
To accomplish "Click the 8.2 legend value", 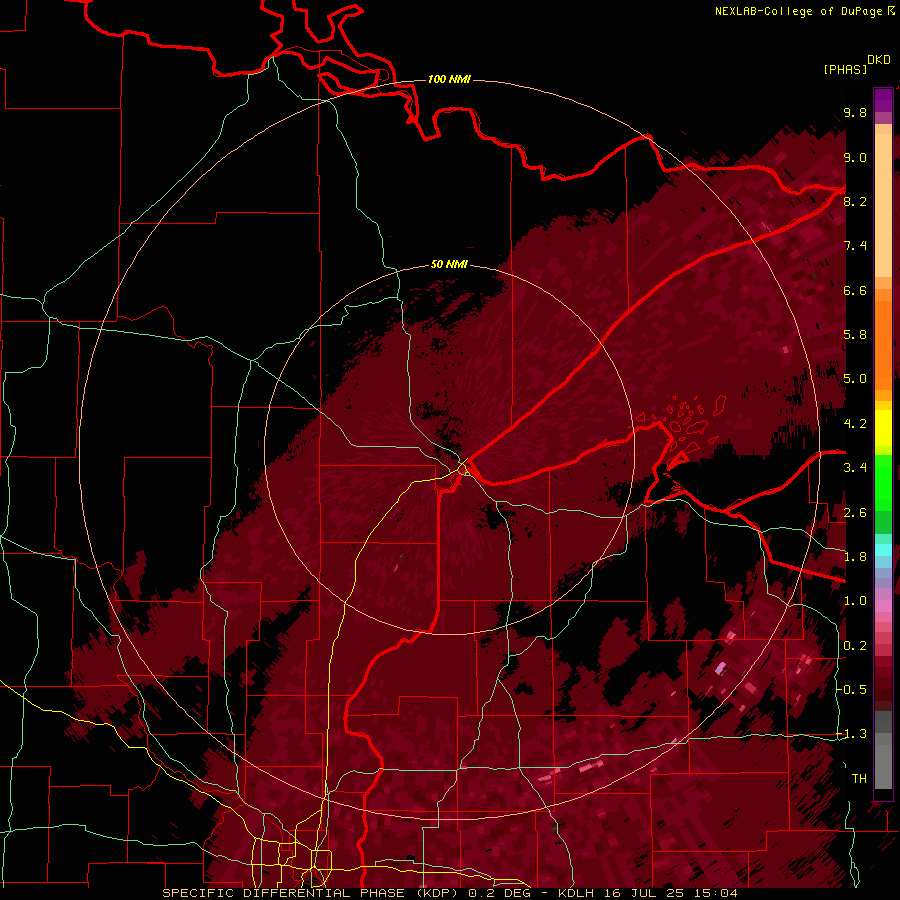I will click(x=855, y=201).
